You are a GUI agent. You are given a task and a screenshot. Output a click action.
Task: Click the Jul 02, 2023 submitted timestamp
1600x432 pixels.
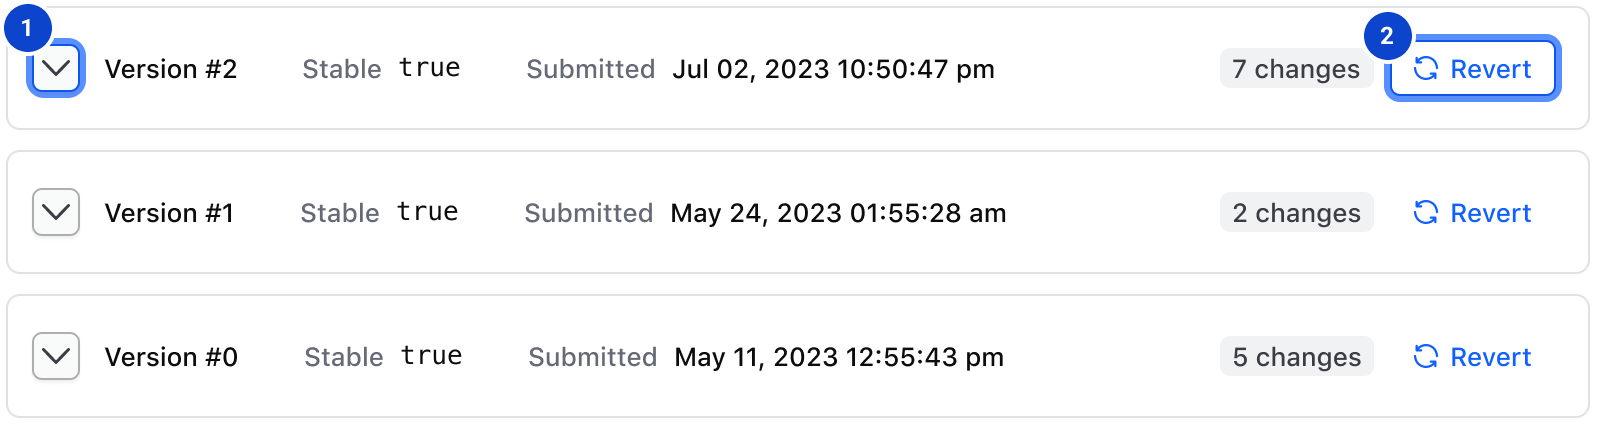(x=833, y=69)
